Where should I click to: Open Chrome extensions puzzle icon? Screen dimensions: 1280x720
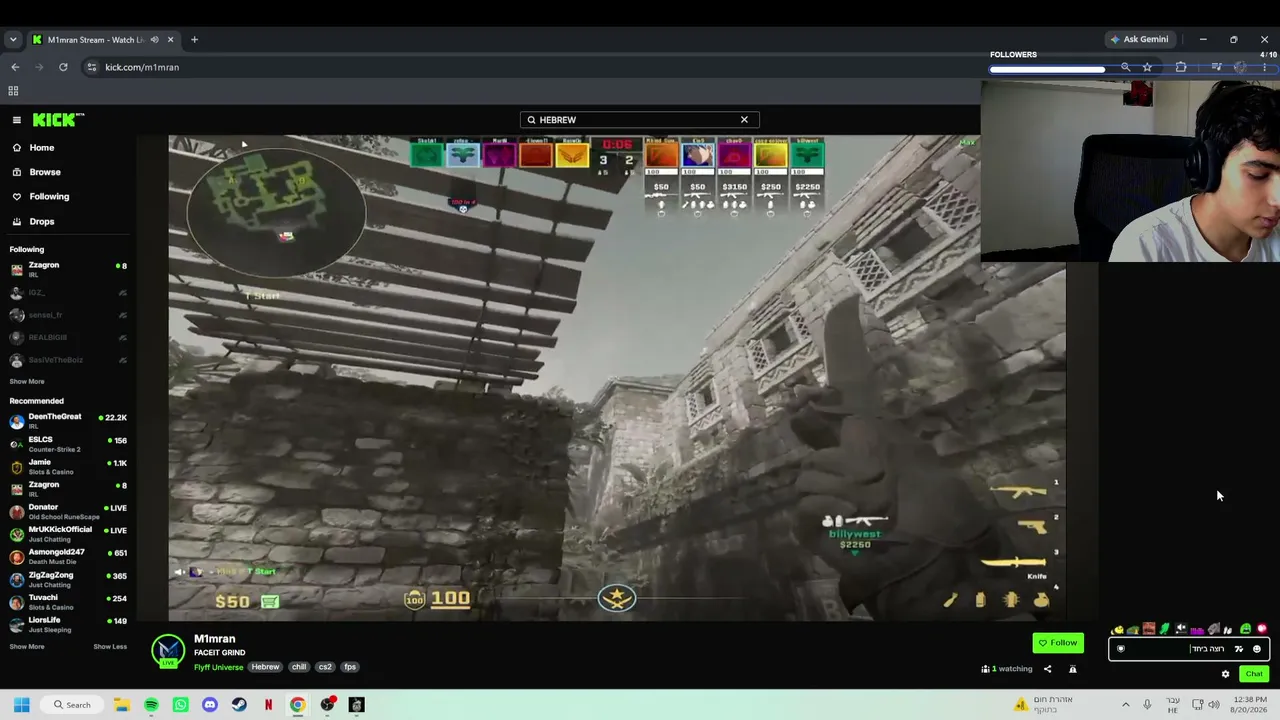tap(1181, 67)
